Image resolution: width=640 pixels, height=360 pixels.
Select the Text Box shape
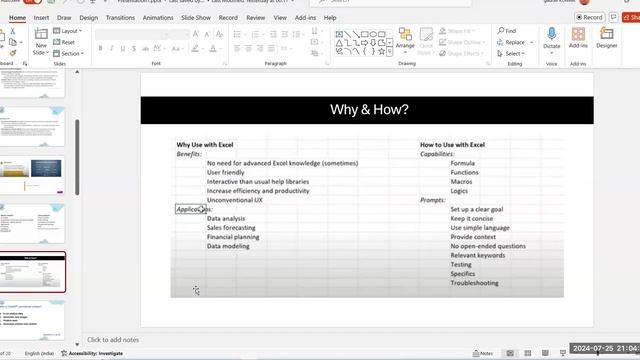click(339, 34)
